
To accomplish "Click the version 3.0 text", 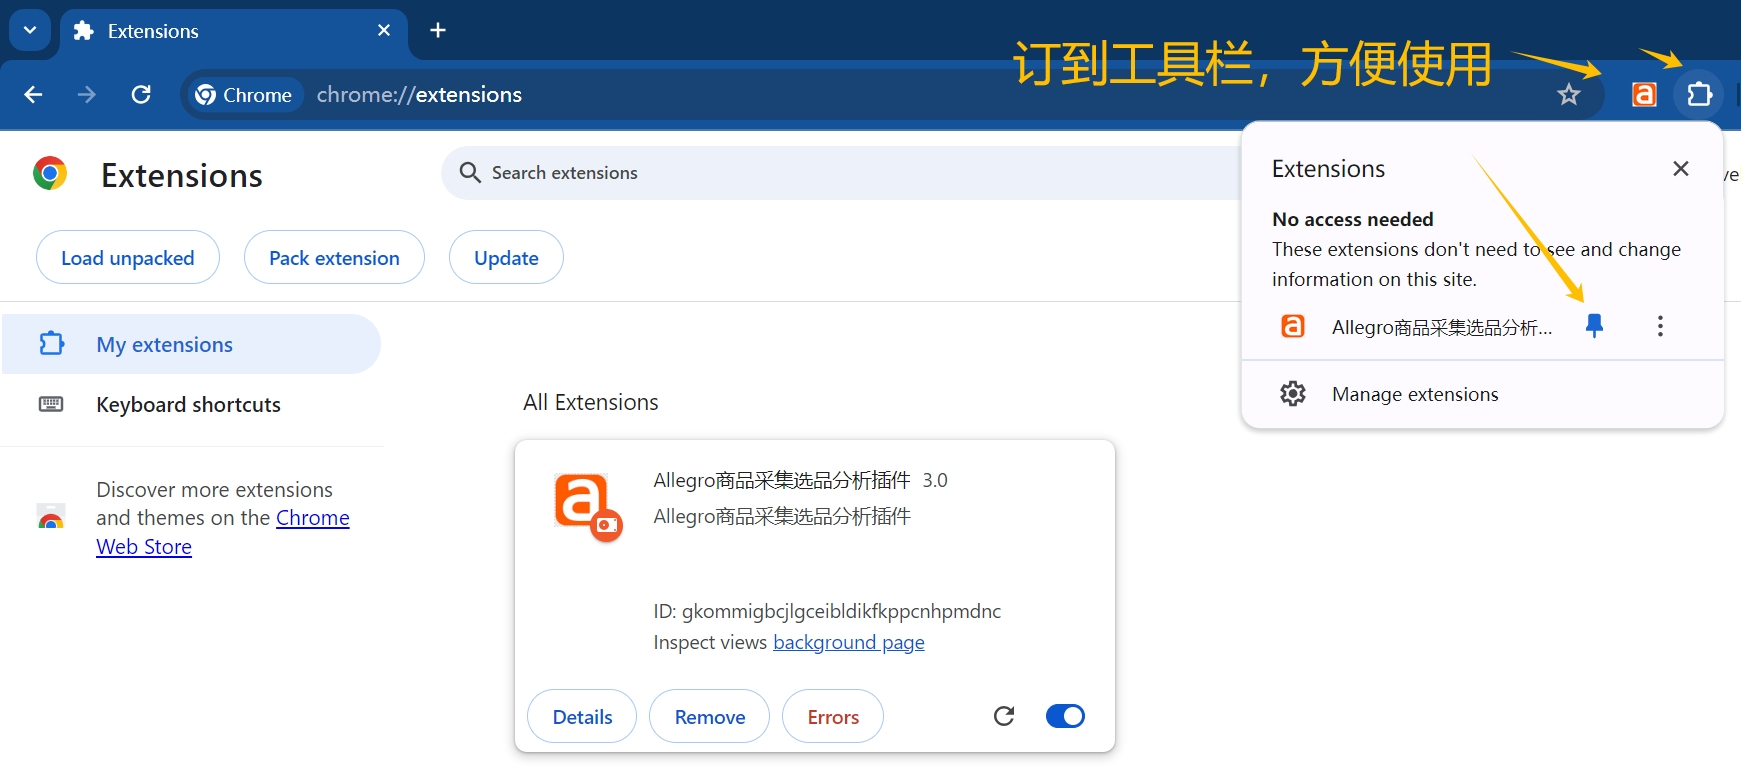I will tap(935, 480).
